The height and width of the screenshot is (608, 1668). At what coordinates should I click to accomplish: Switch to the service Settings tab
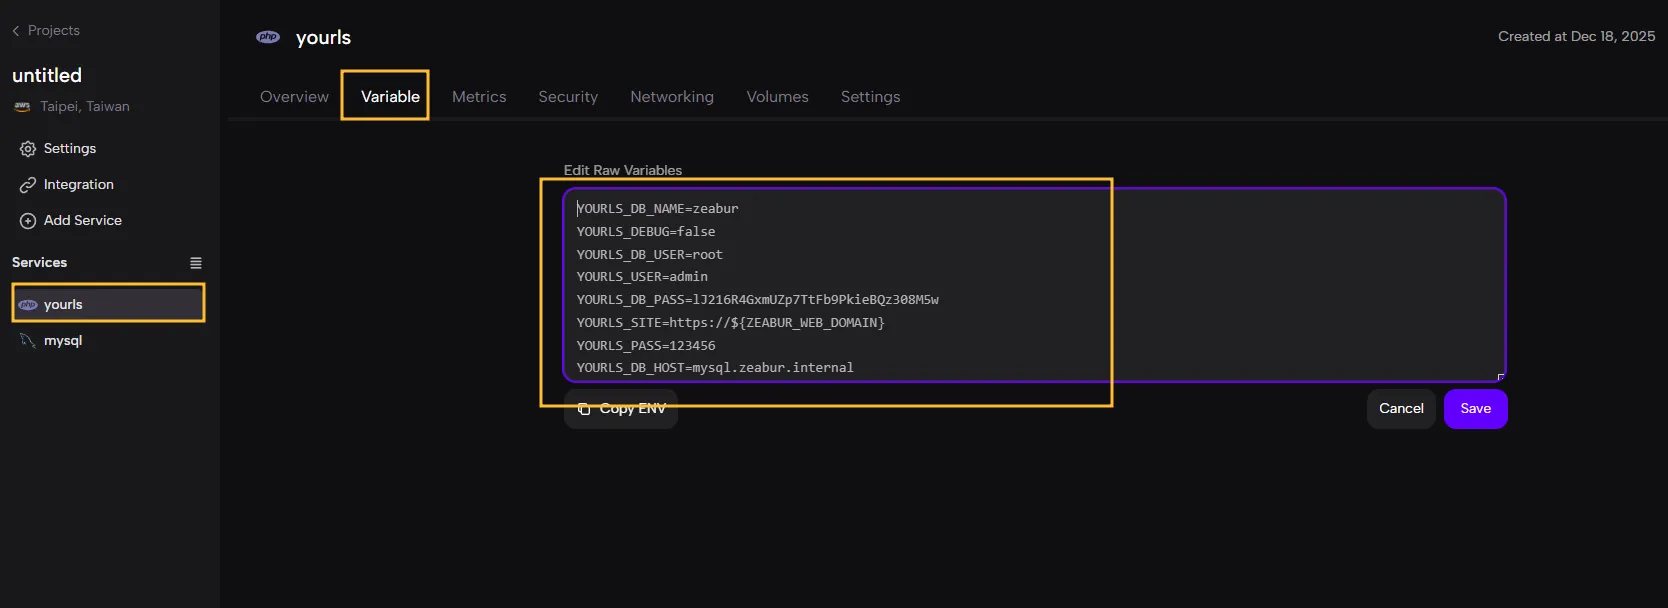[x=870, y=97]
